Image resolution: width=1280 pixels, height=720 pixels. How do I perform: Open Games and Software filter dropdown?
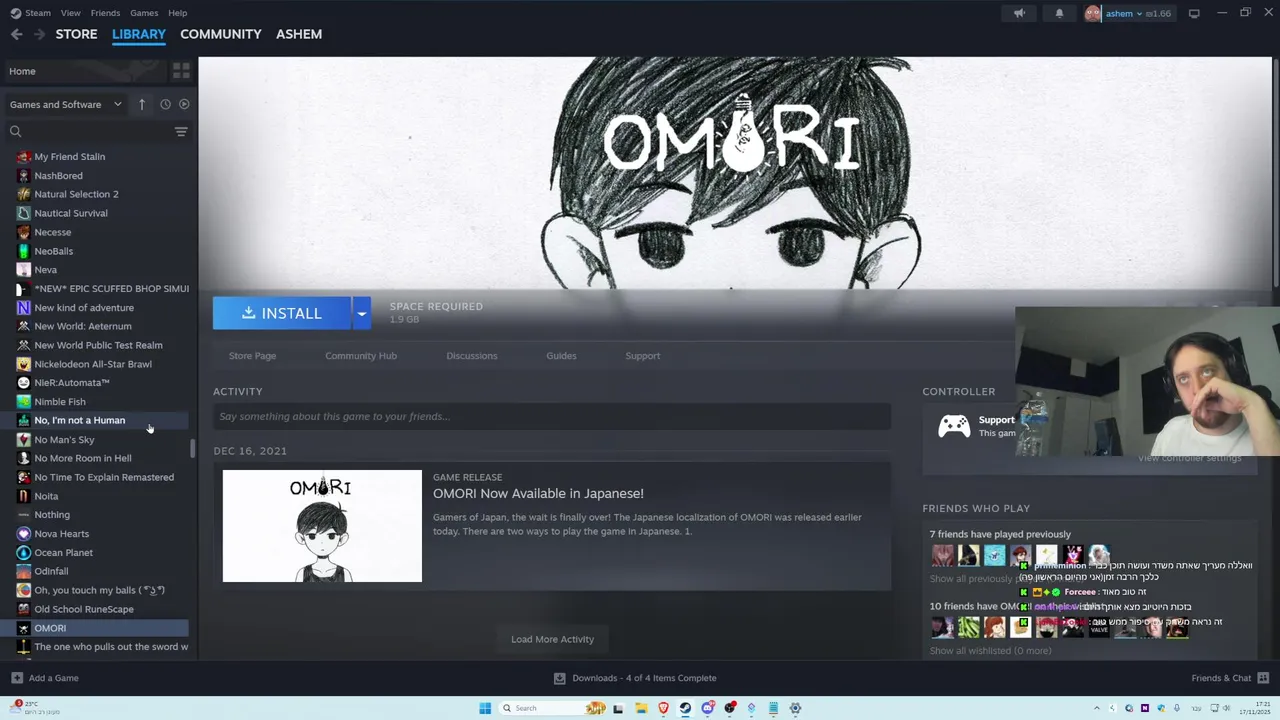click(x=66, y=104)
